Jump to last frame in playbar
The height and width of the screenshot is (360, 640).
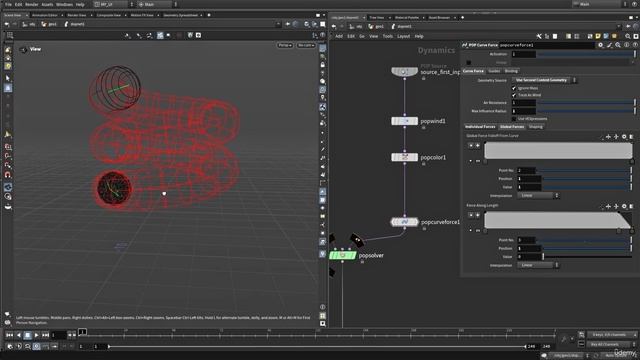[x=45, y=335]
